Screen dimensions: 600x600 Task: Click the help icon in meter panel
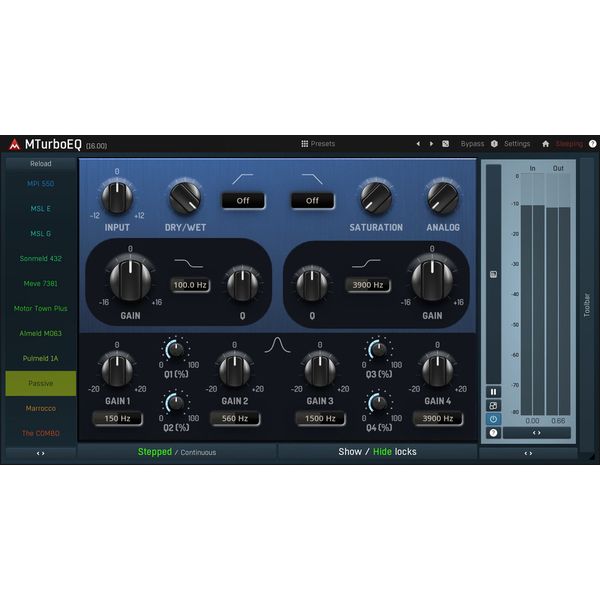click(x=493, y=433)
